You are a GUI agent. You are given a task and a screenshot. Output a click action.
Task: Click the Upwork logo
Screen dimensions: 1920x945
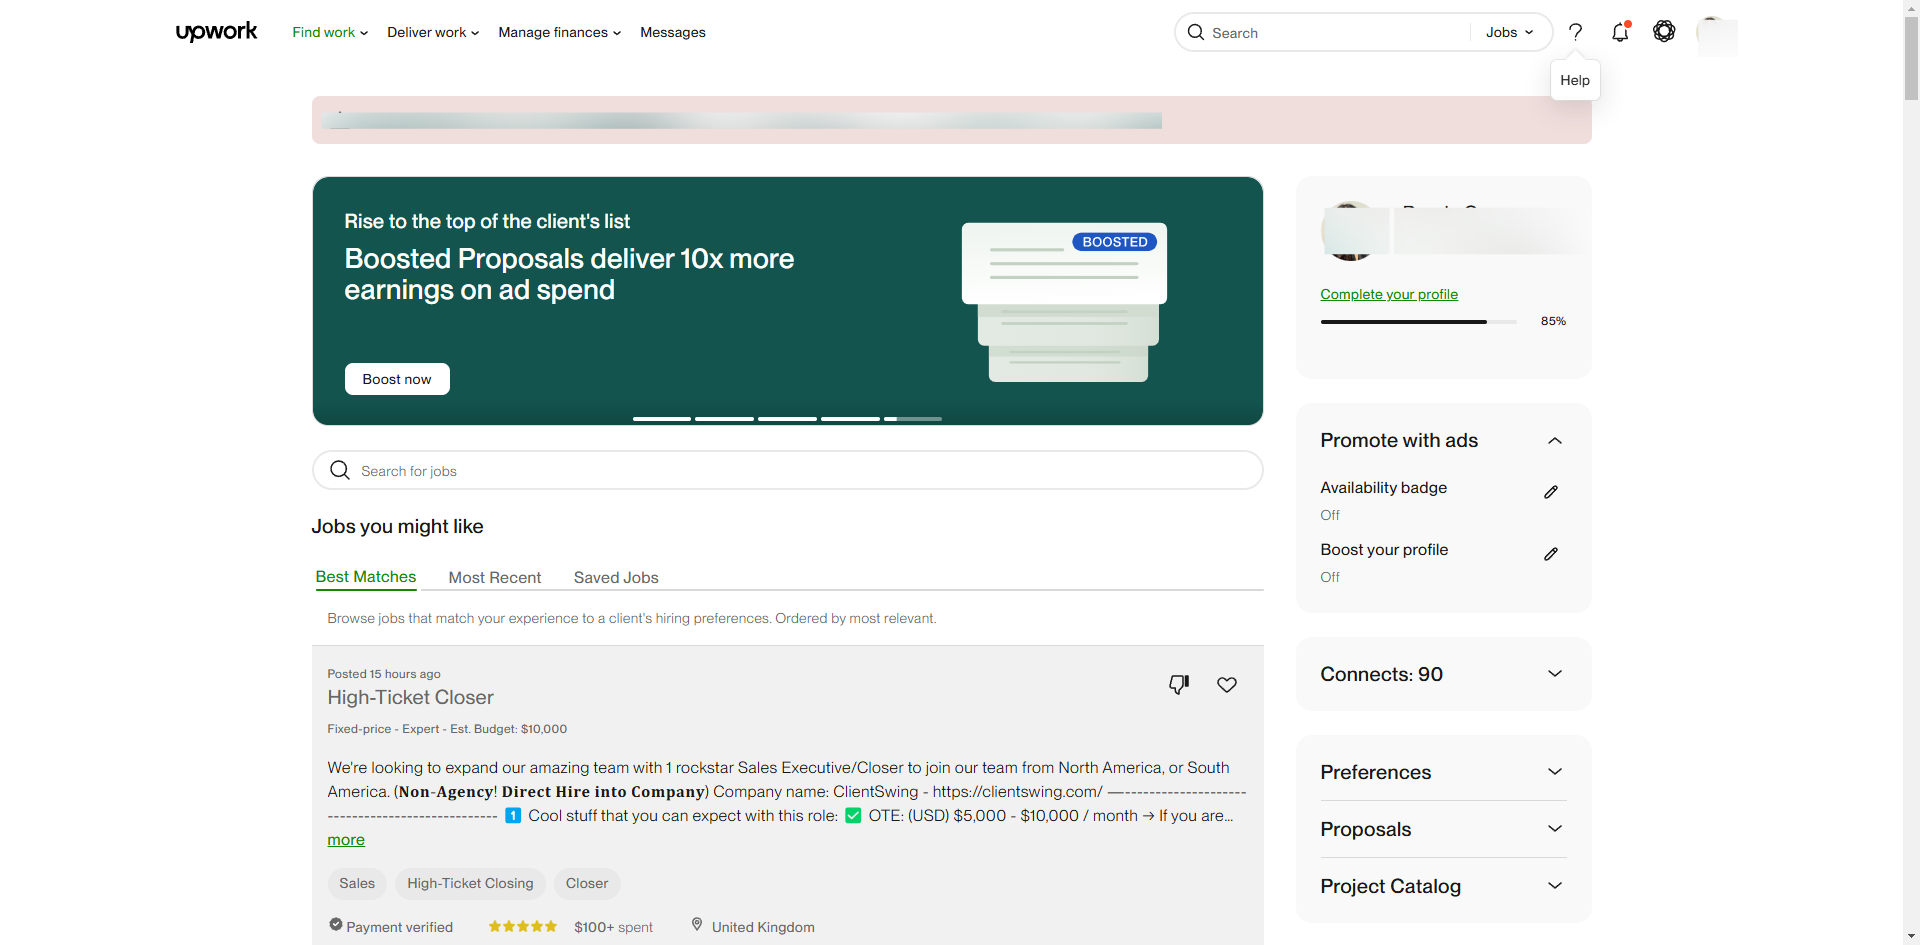click(216, 32)
